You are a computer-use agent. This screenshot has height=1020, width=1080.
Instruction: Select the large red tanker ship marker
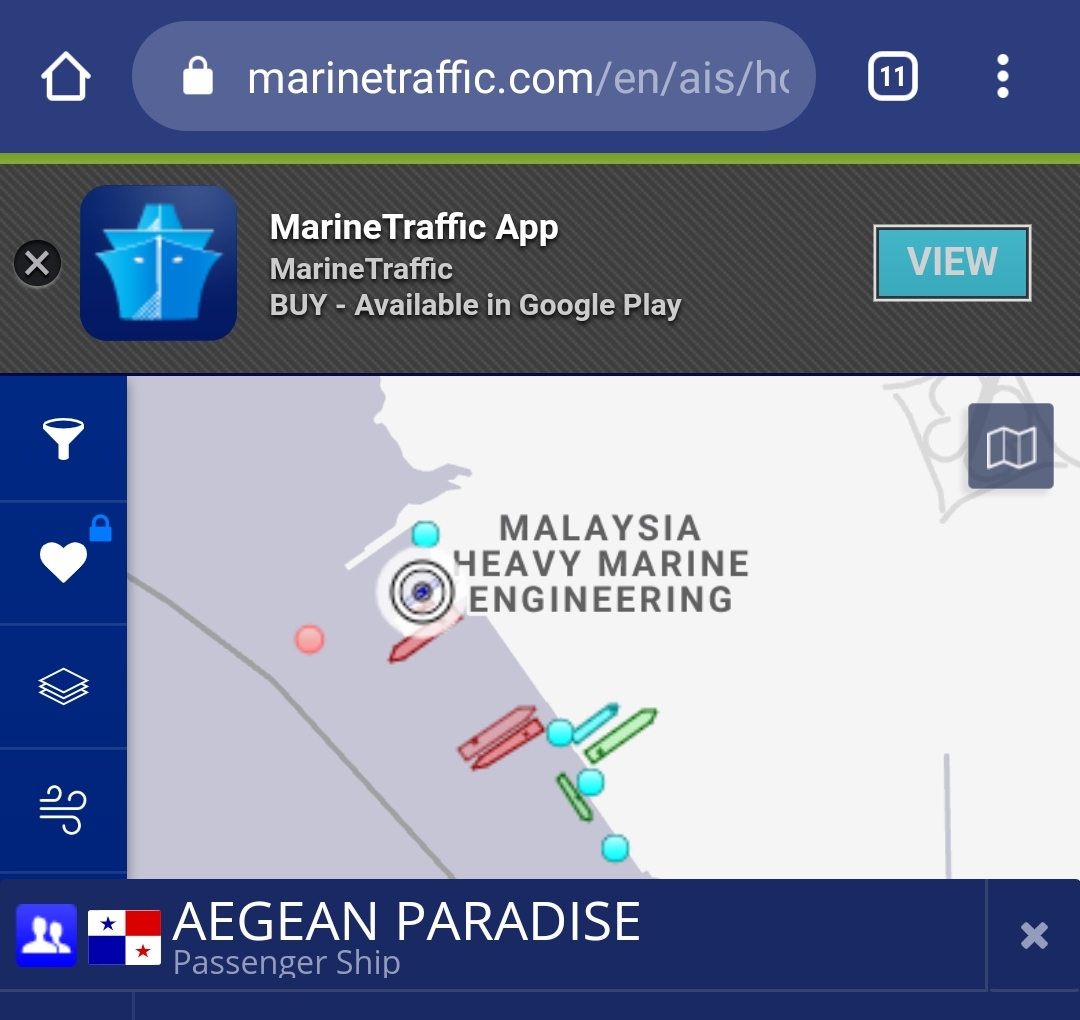(501, 736)
